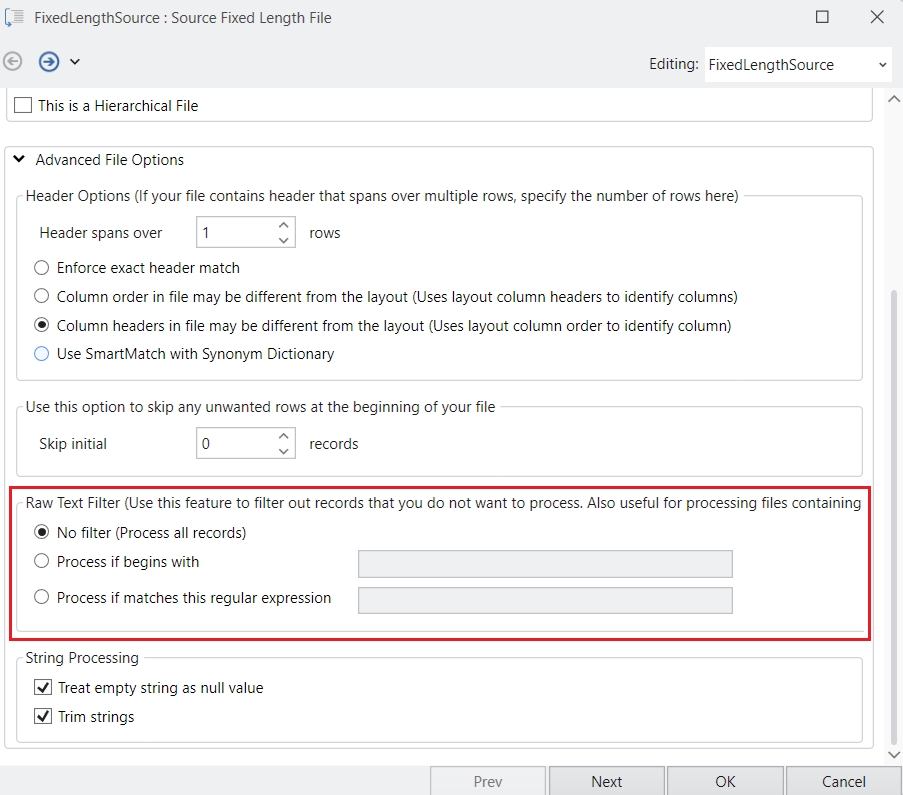Increment Skip initial records spinner
This screenshot has height=795, width=903.
pyautogui.click(x=284, y=436)
